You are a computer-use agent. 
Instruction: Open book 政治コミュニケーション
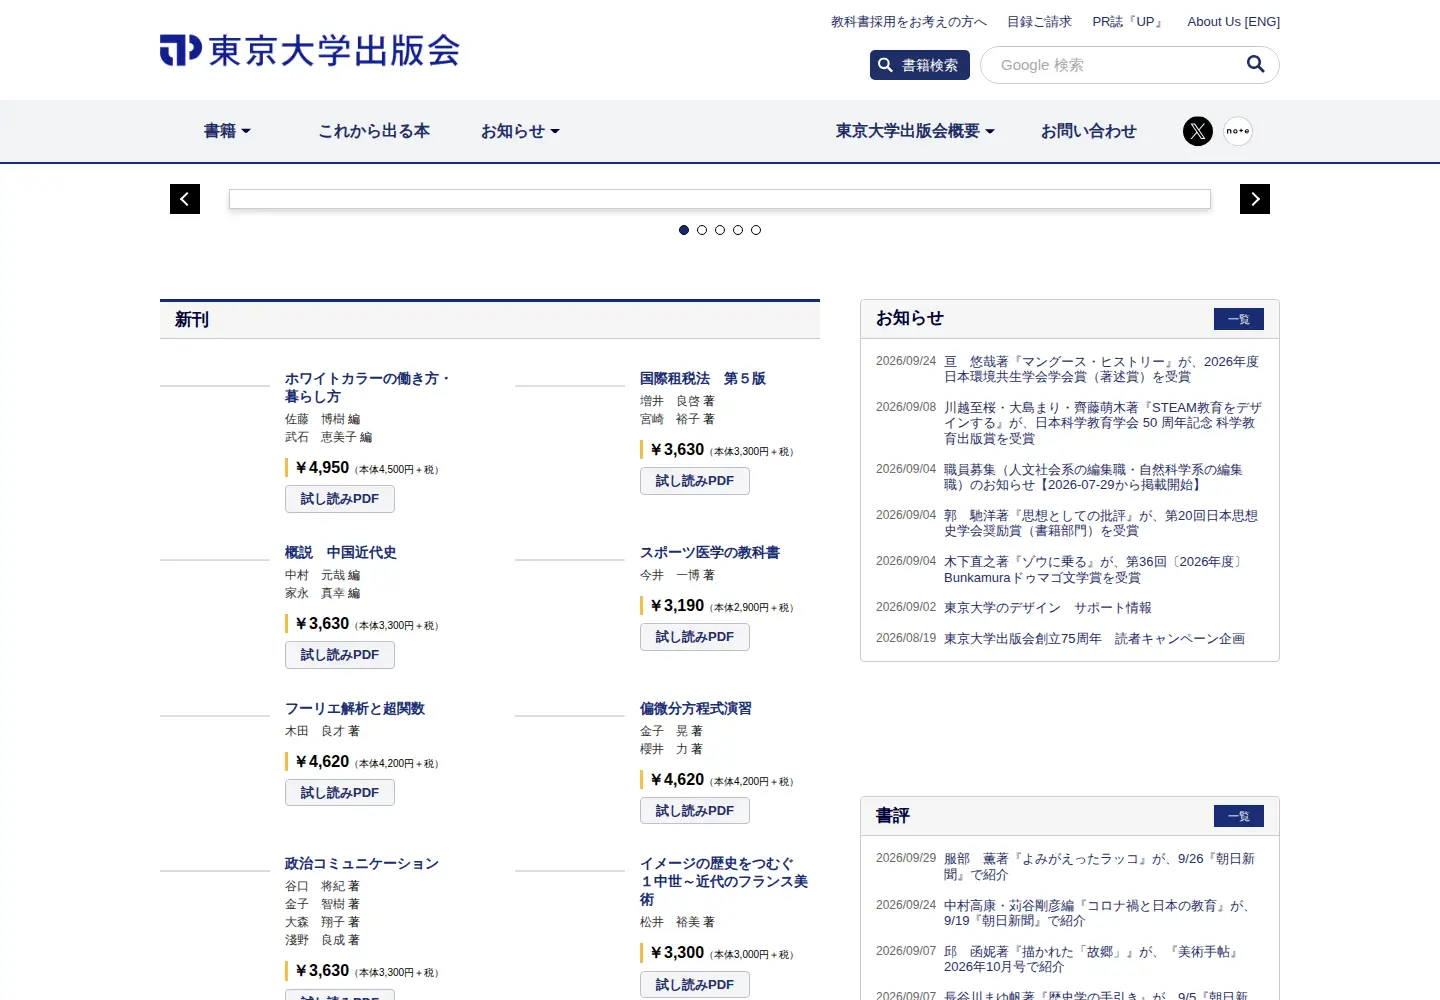pyautogui.click(x=362, y=864)
